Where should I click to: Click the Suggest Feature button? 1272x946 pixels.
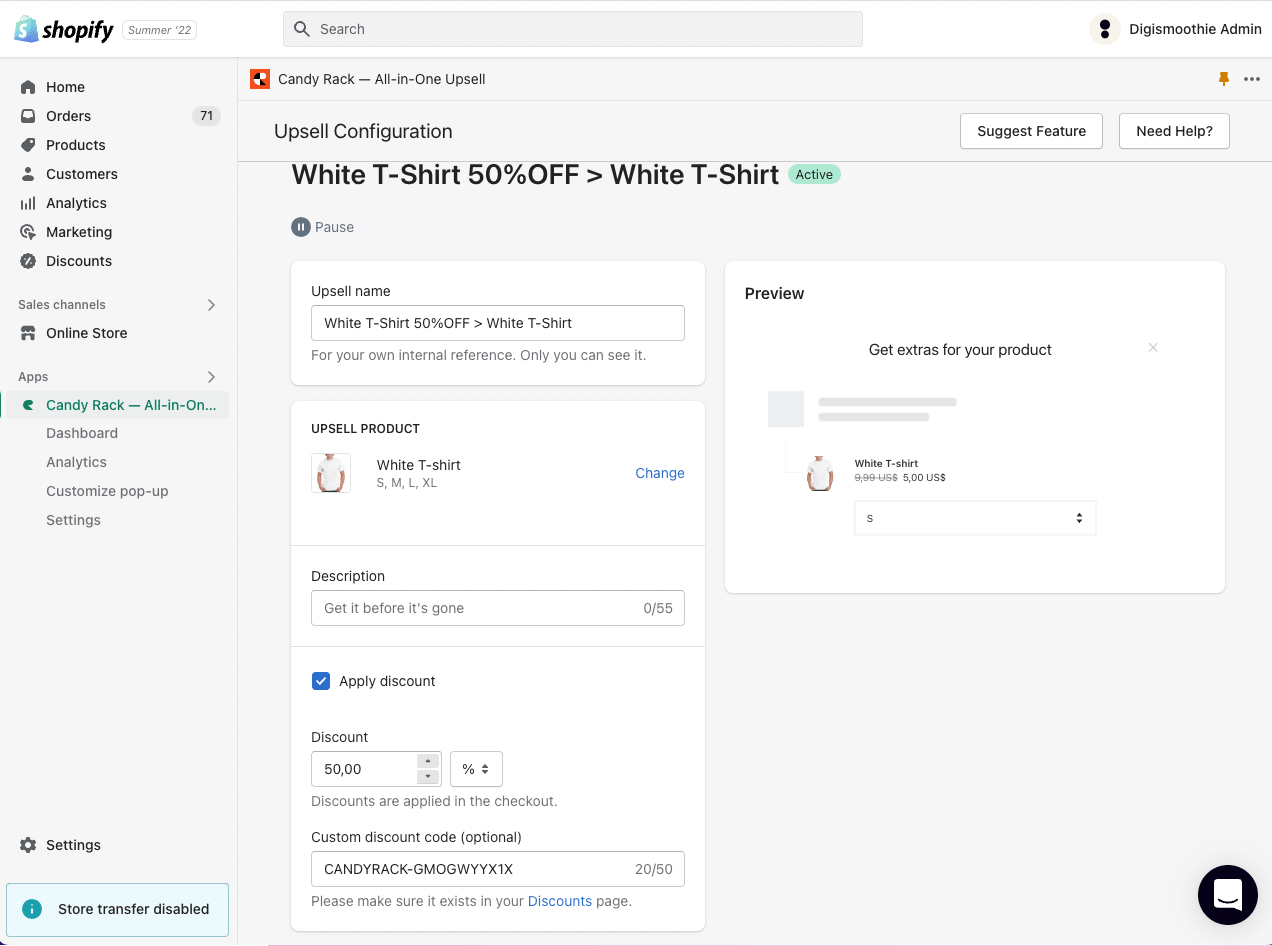click(1031, 131)
